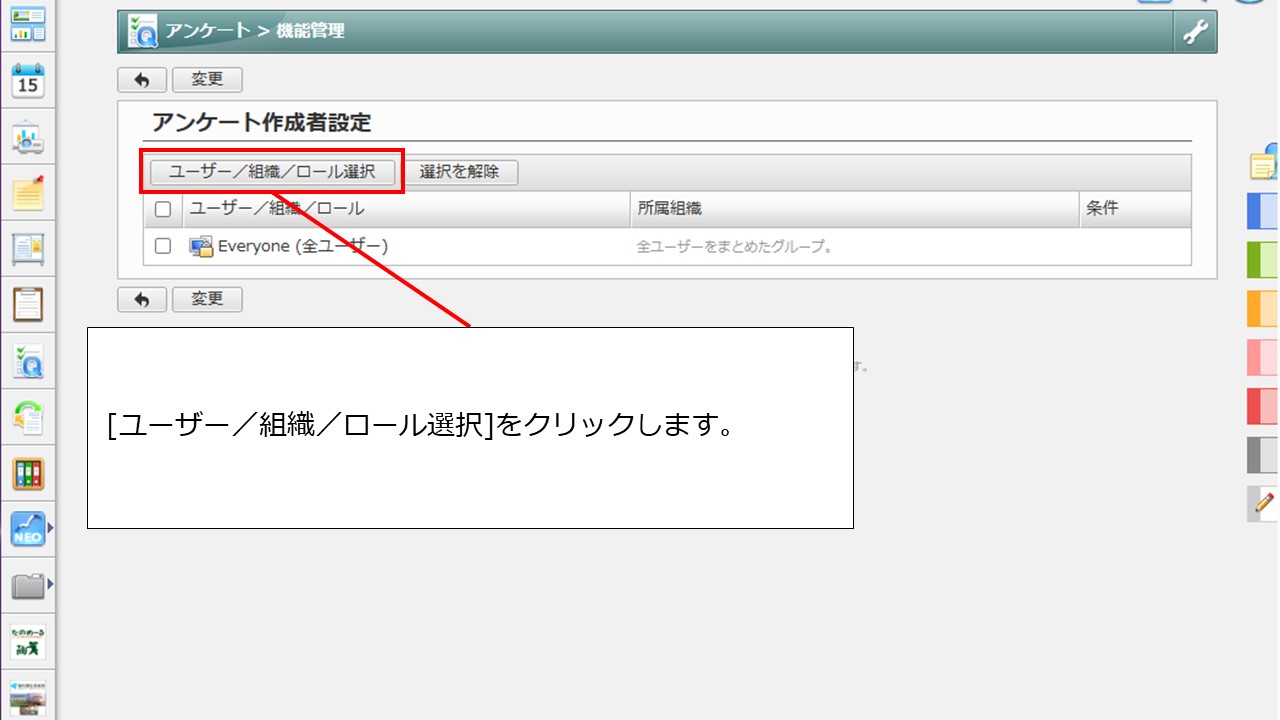This screenshot has width=1280, height=720.
Task: Open the green circular-arrow document icon
Action: click(x=28, y=417)
